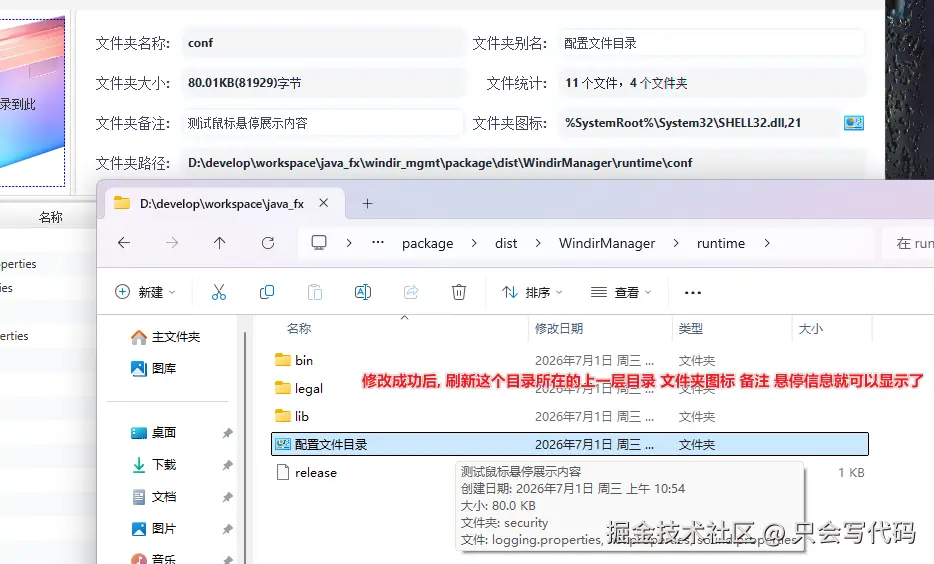Screen dimensions: 934x564
Task: Click the 名称 column header in background window
Action: click(x=50, y=217)
